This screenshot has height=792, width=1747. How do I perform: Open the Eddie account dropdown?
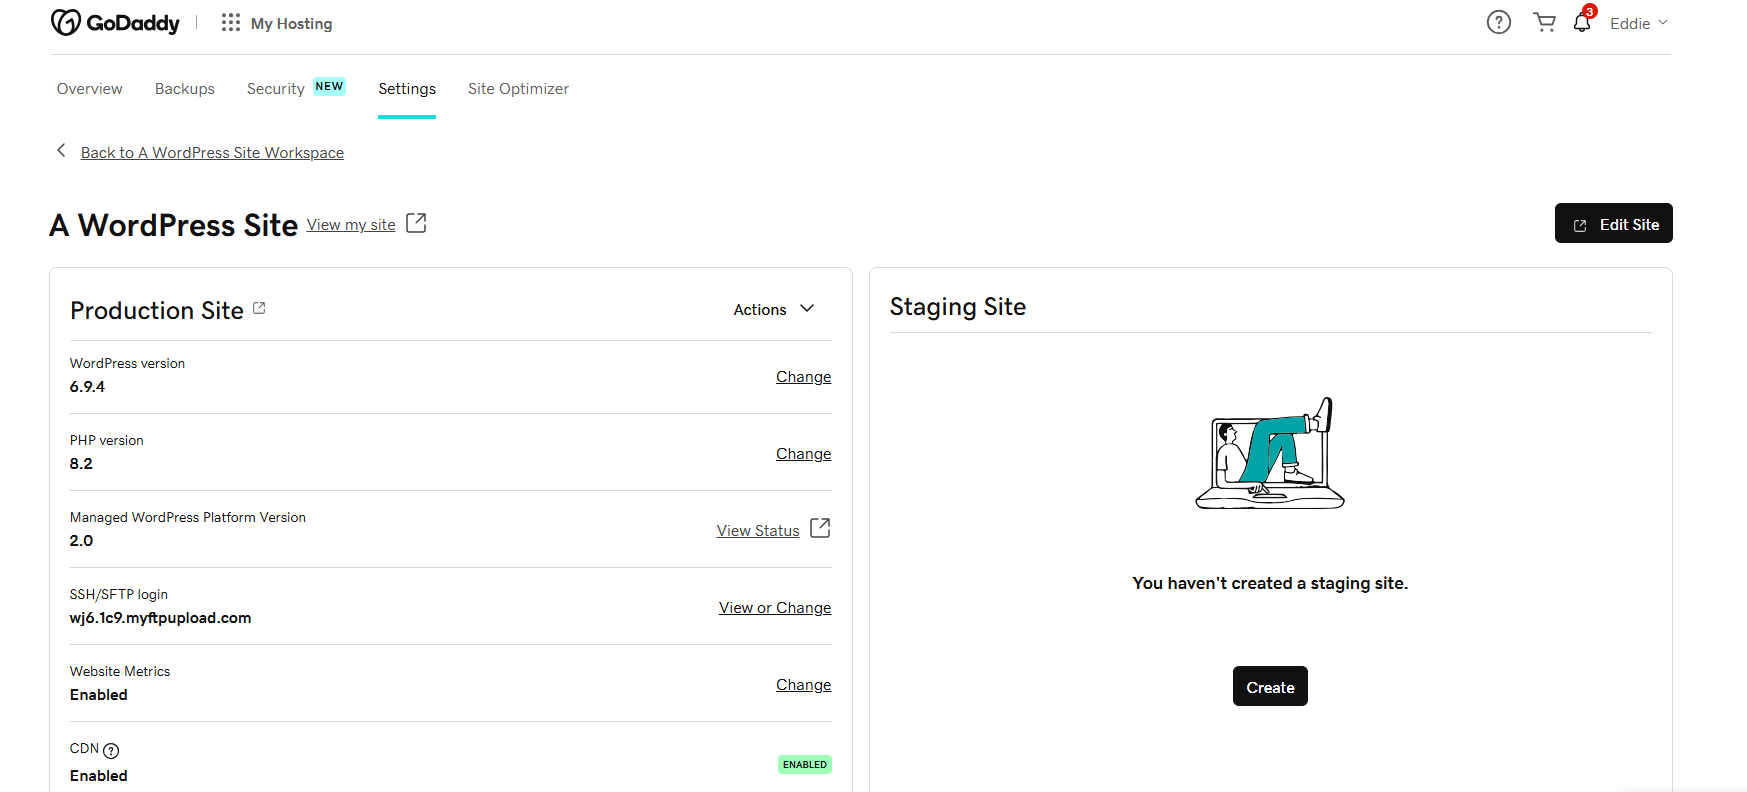(1638, 23)
